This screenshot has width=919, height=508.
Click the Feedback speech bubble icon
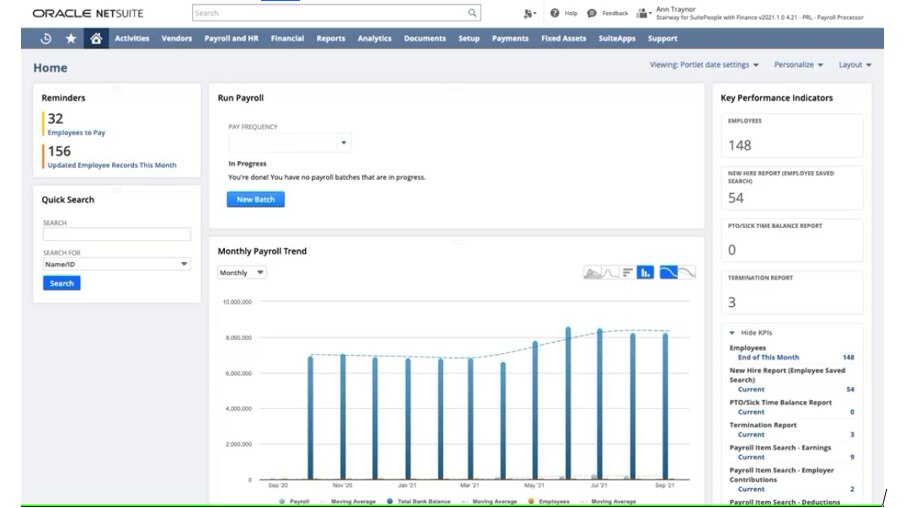pyautogui.click(x=592, y=13)
